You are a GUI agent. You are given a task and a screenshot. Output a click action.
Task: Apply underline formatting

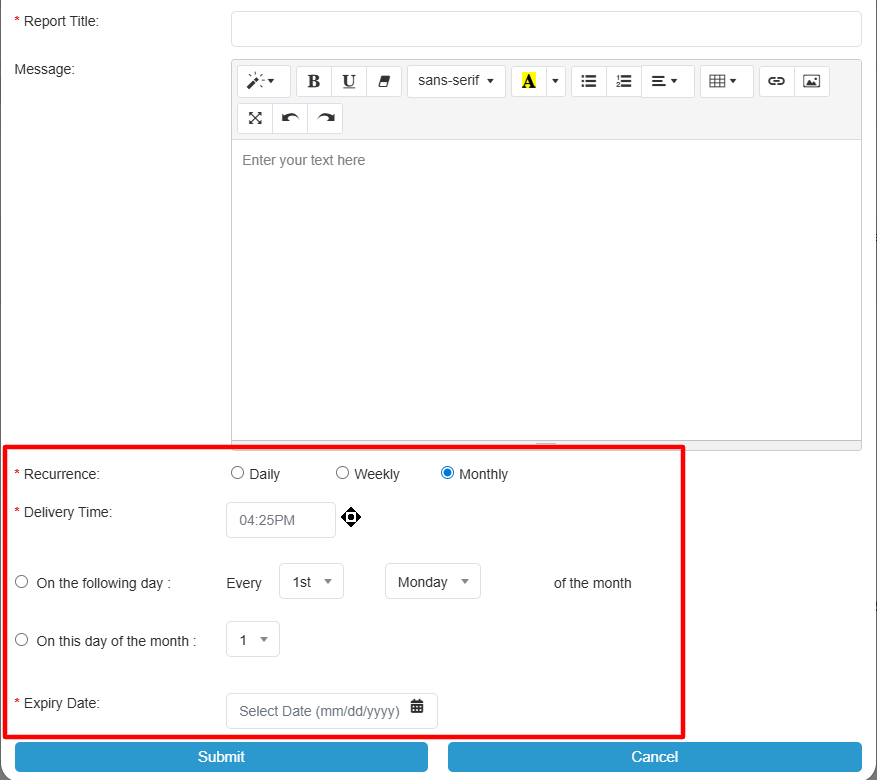[349, 82]
